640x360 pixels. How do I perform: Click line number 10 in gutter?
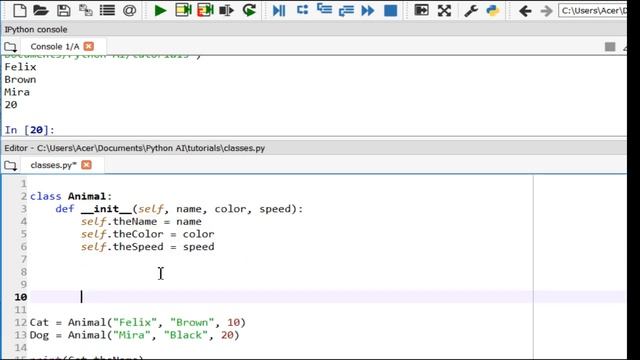(21, 297)
